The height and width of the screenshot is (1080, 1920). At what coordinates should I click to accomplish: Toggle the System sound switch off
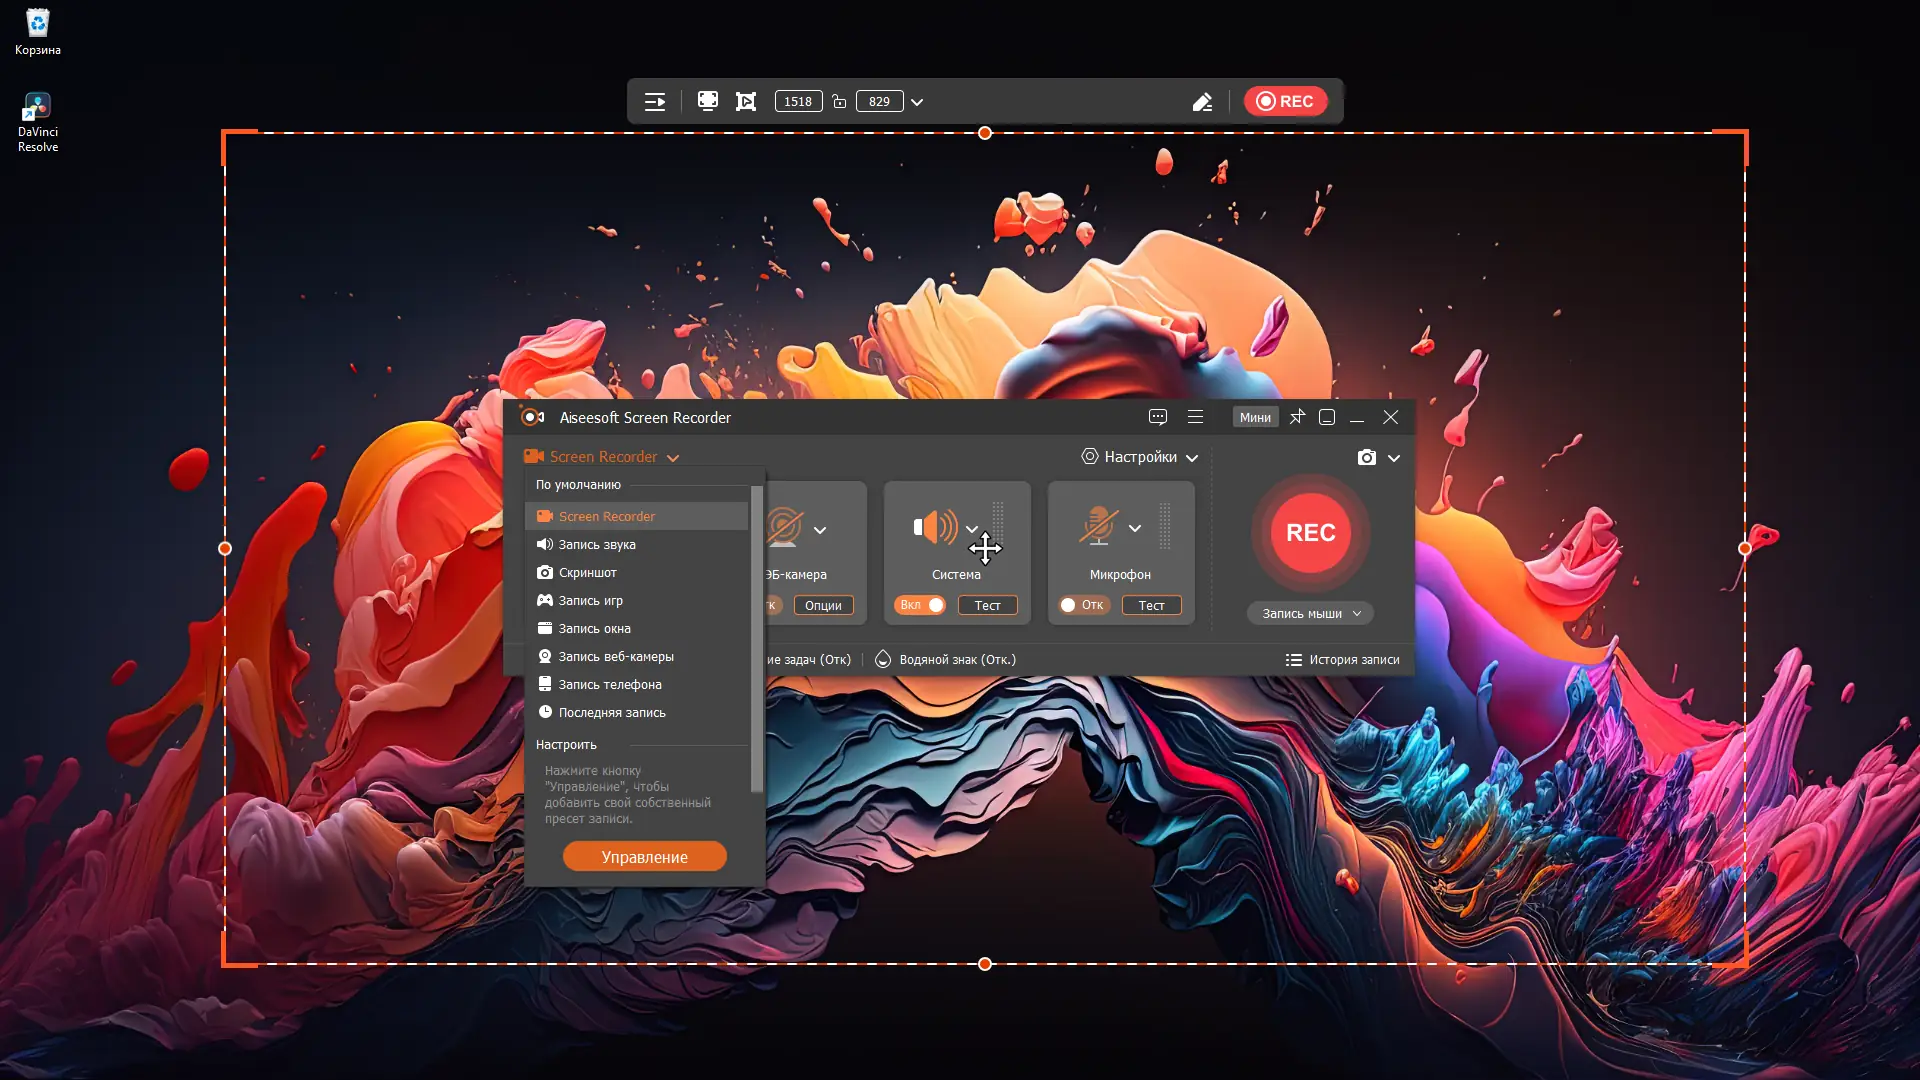(x=920, y=605)
